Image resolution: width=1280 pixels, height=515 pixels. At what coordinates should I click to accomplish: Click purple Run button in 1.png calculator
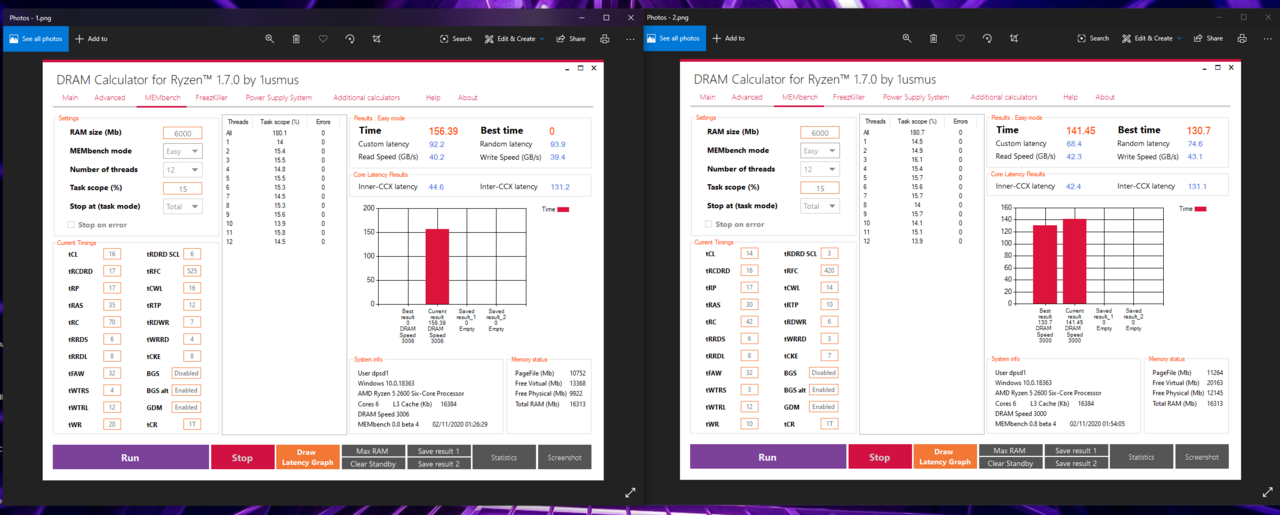pos(130,457)
